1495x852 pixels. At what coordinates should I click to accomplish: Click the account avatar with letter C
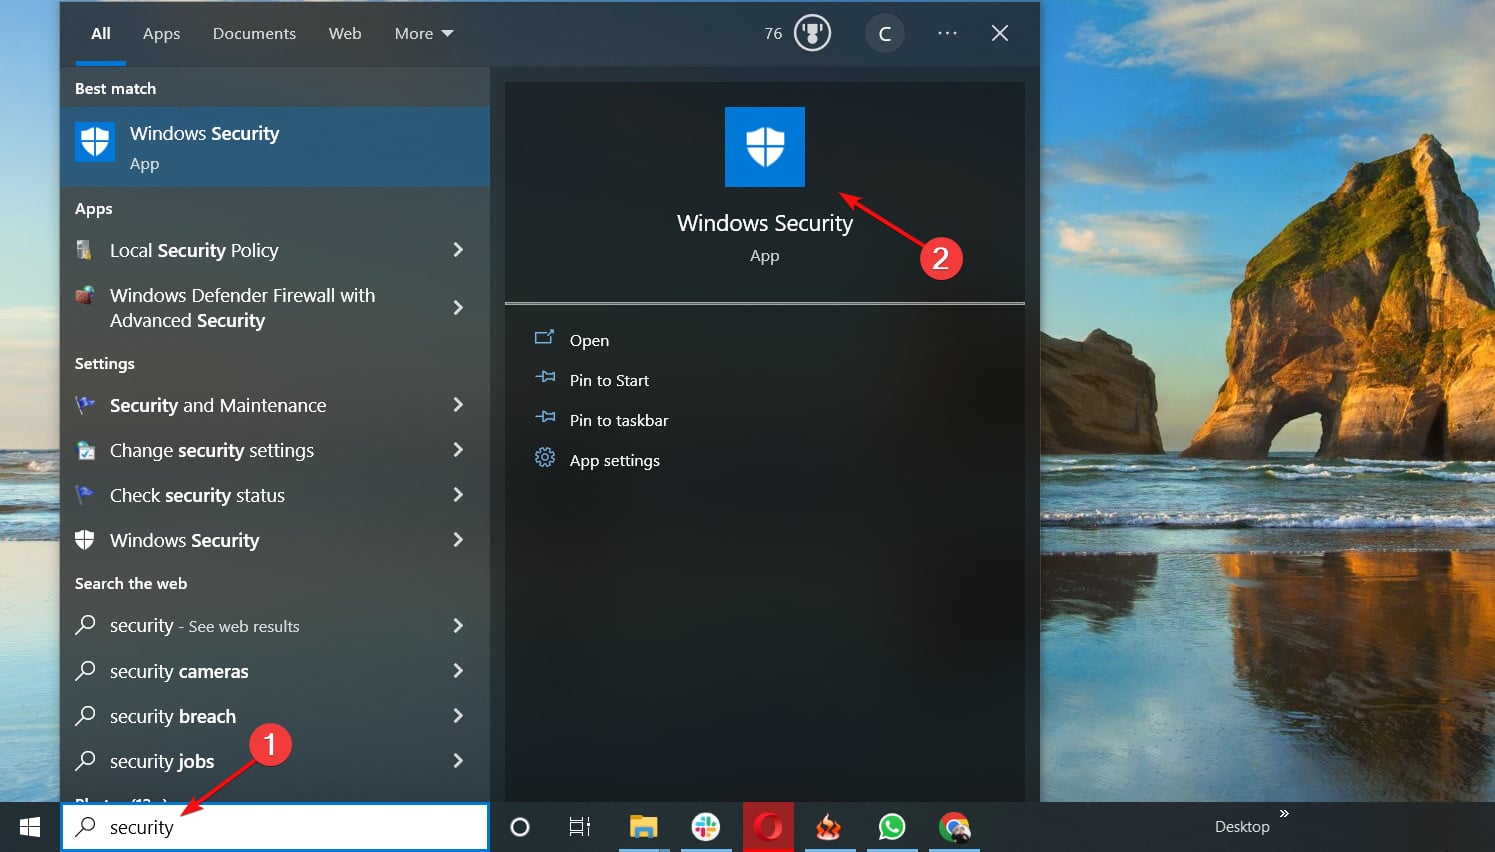tap(884, 33)
